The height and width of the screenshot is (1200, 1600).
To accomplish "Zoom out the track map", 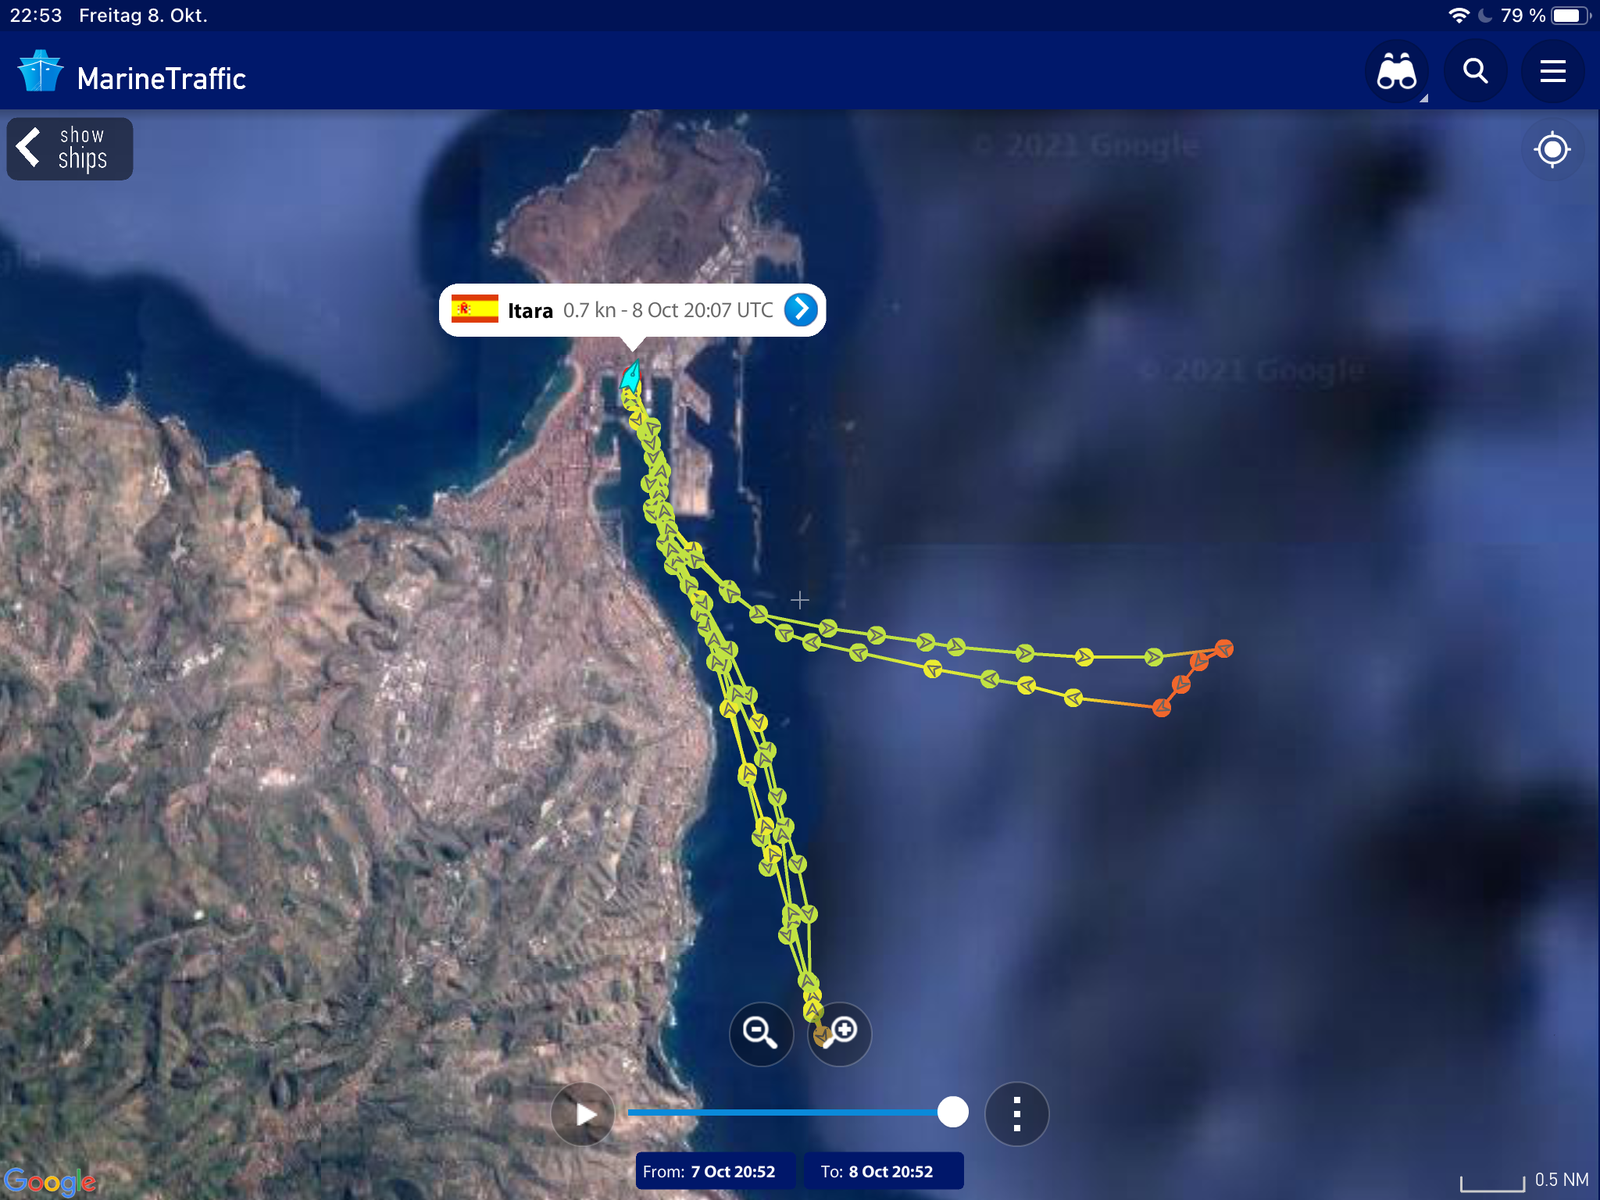I will pyautogui.click(x=761, y=1033).
